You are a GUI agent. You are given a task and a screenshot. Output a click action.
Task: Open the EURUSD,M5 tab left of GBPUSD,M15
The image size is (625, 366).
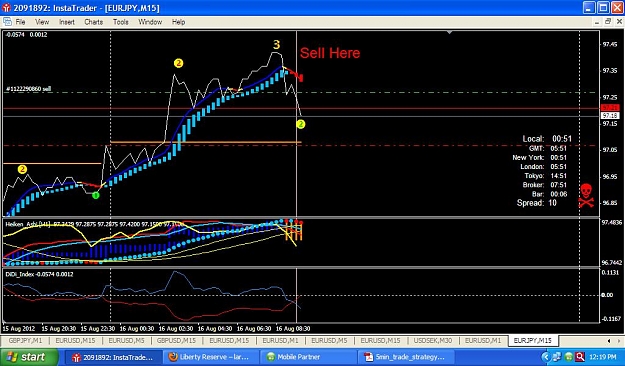126,340
